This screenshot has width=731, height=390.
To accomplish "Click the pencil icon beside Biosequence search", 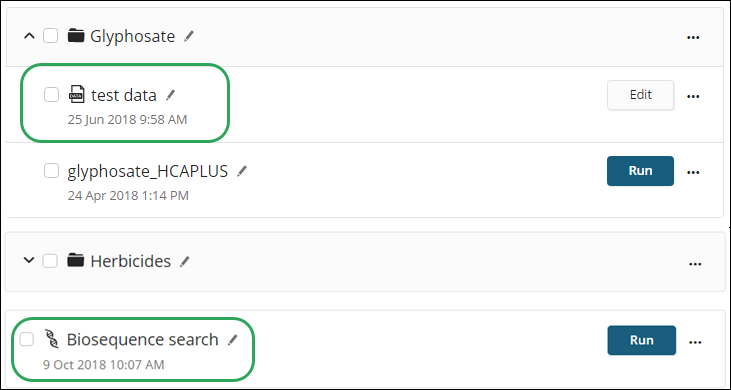I will [232, 340].
